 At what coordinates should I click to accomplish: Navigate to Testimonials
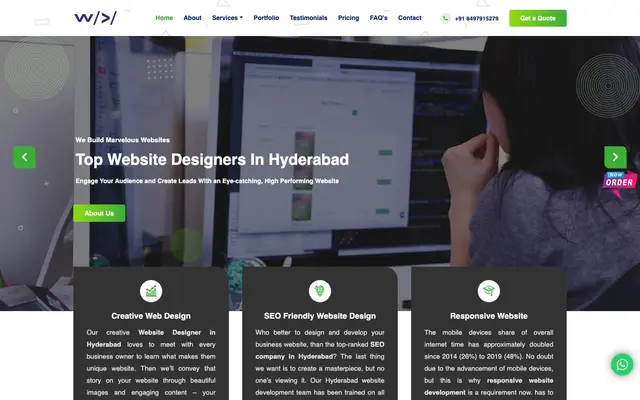[309, 18]
